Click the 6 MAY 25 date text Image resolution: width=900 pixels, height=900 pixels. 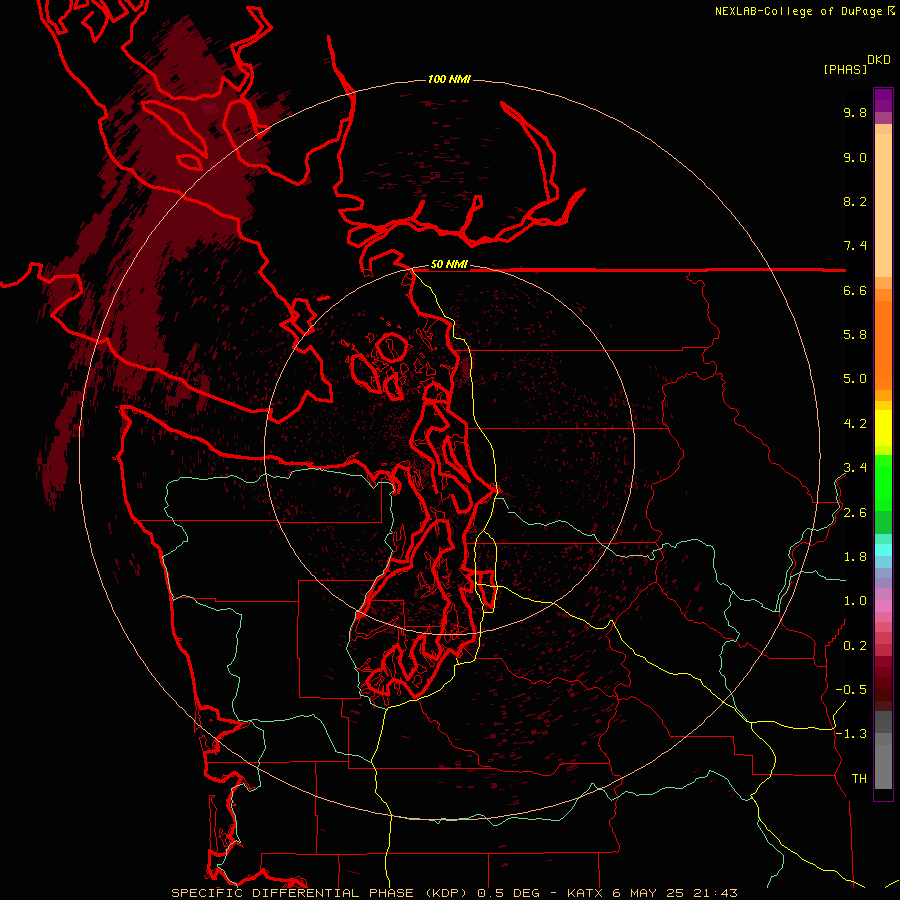pos(649,893)
